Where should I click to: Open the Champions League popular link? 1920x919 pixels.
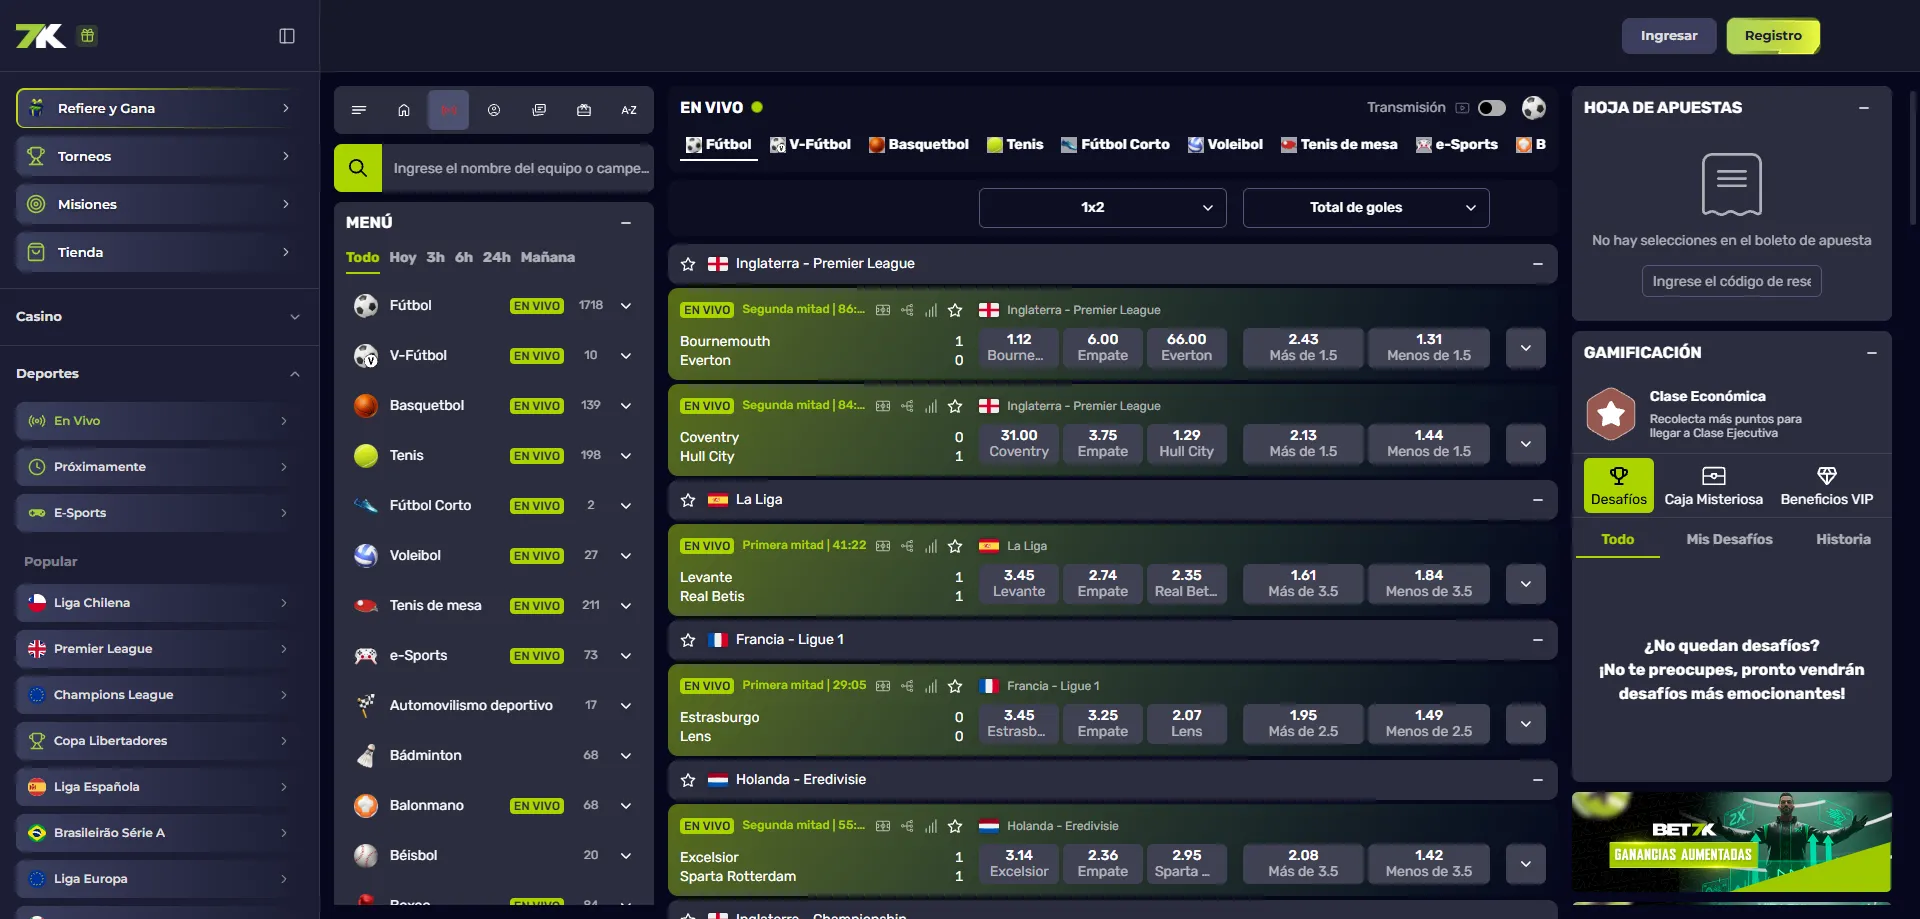coord(160,695)
